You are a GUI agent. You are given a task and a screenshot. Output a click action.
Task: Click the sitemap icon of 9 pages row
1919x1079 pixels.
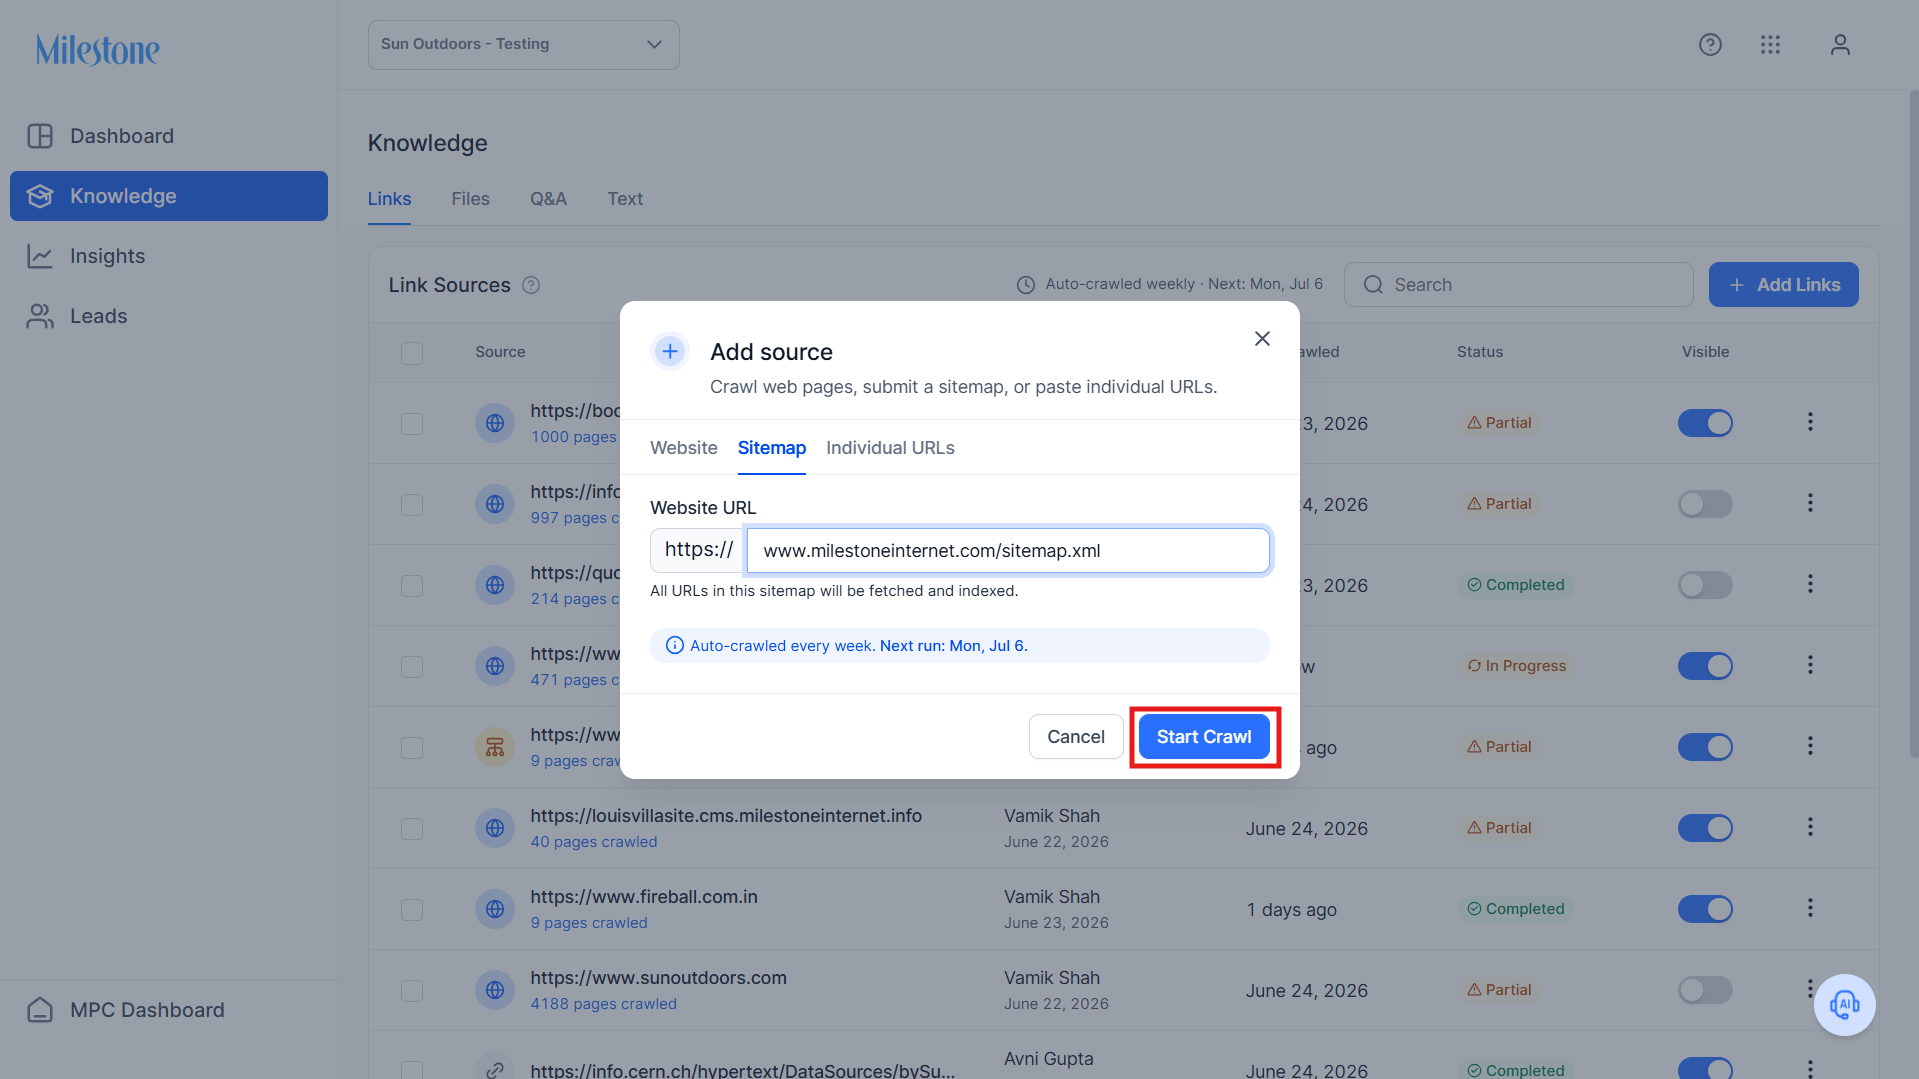tap(495, 747)
